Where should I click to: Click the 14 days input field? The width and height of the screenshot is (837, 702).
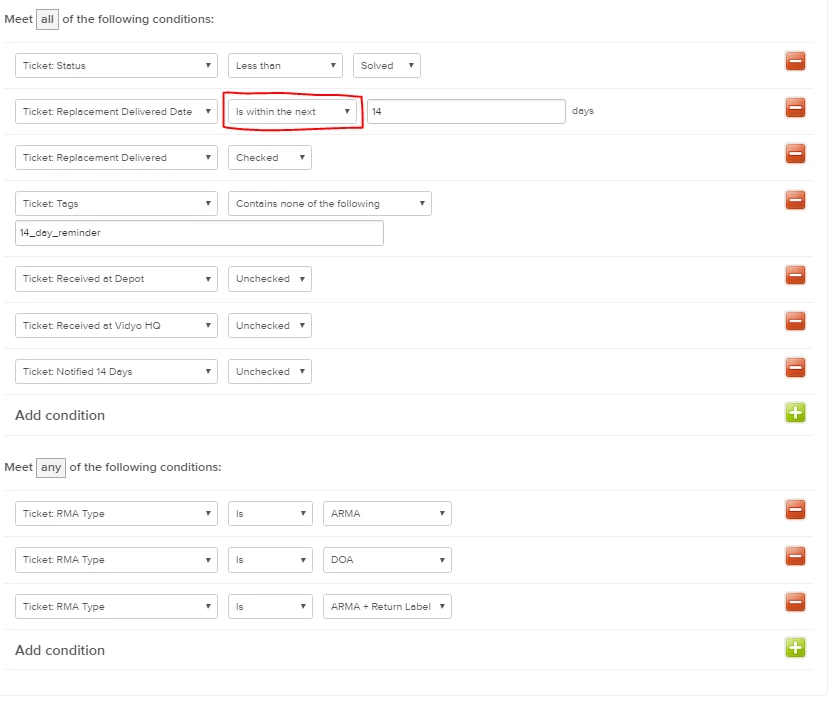466,112
